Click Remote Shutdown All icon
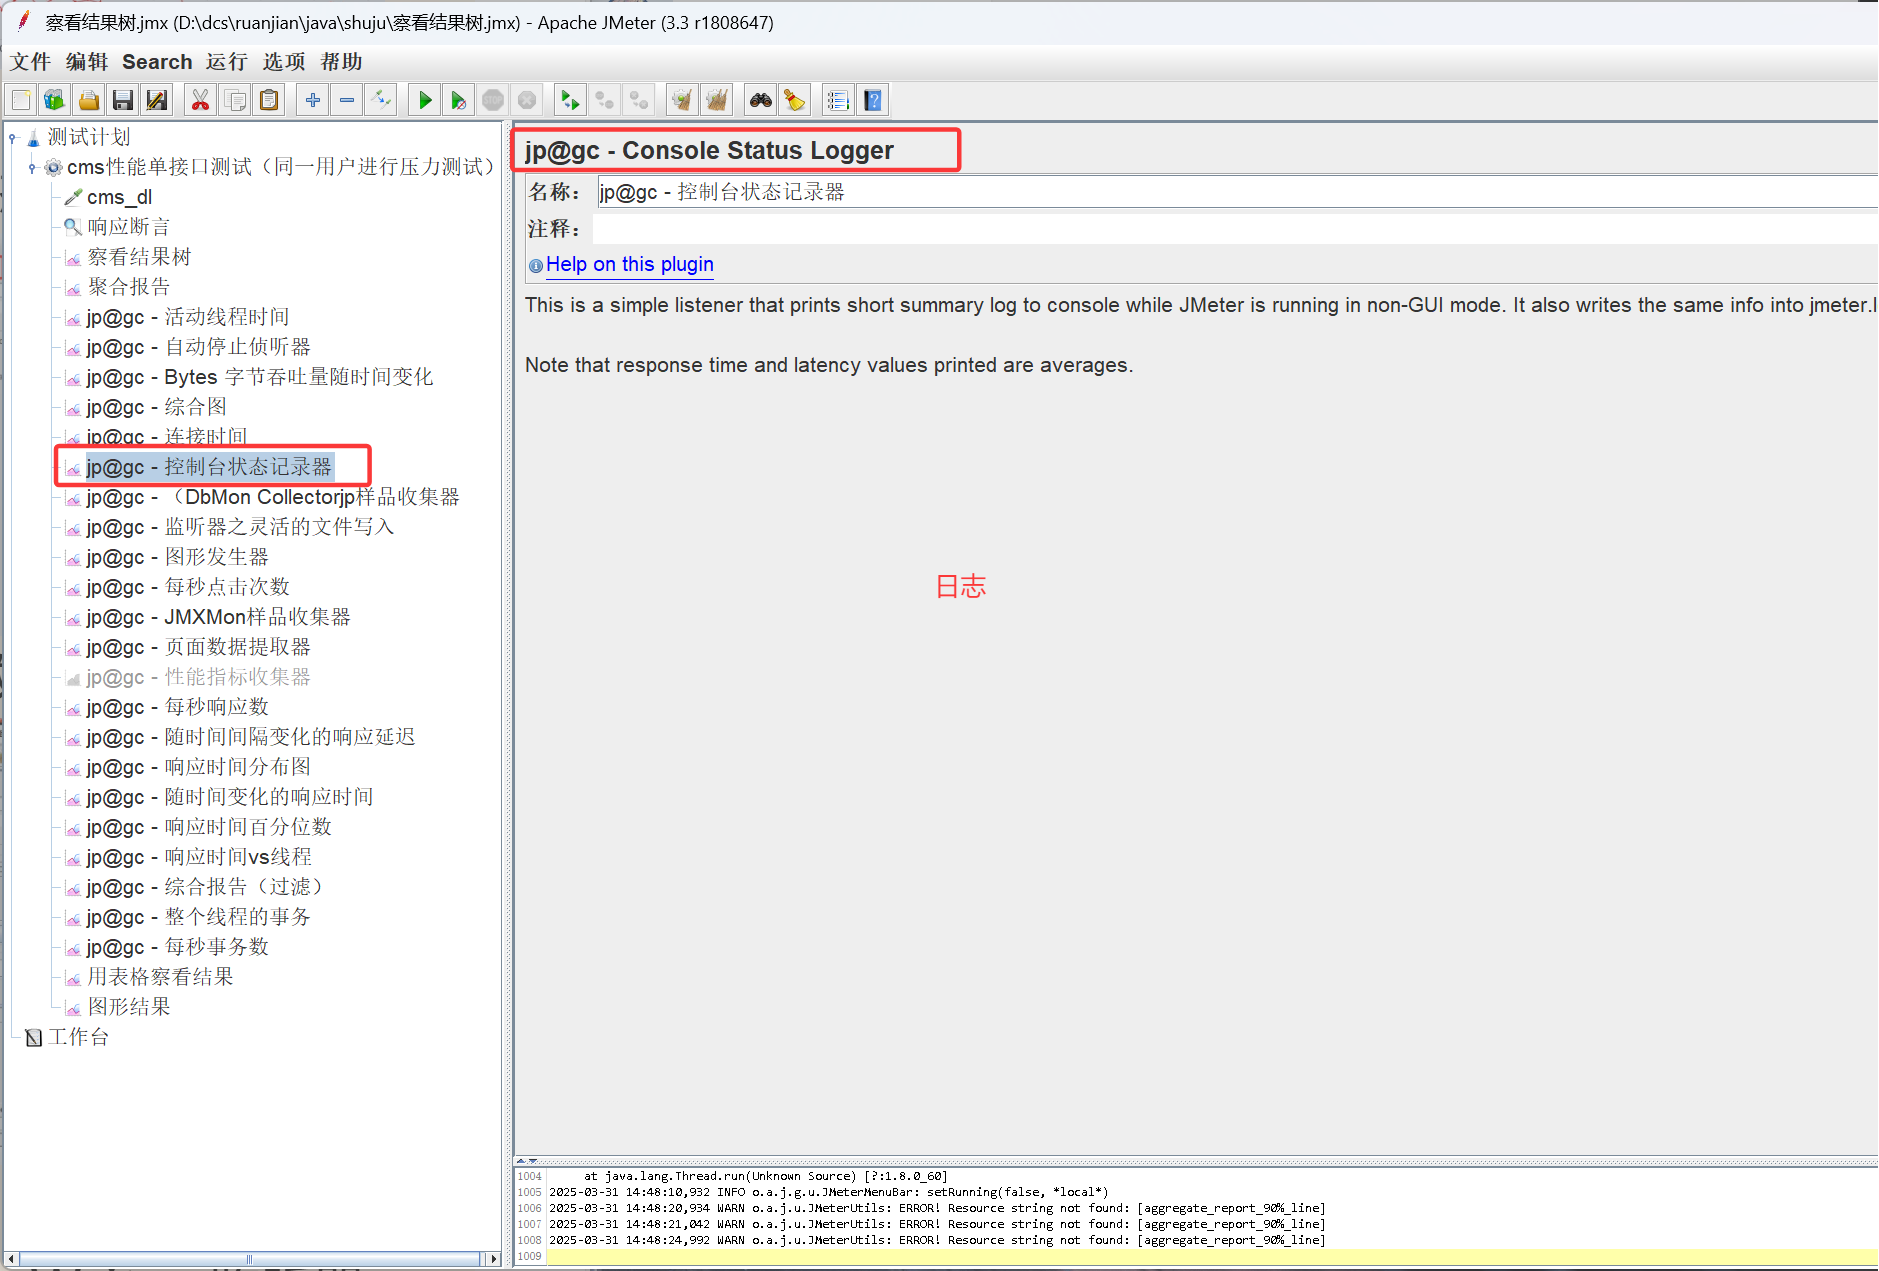This screenshot has height=1271, width=1879. click(x=638, y=100)
